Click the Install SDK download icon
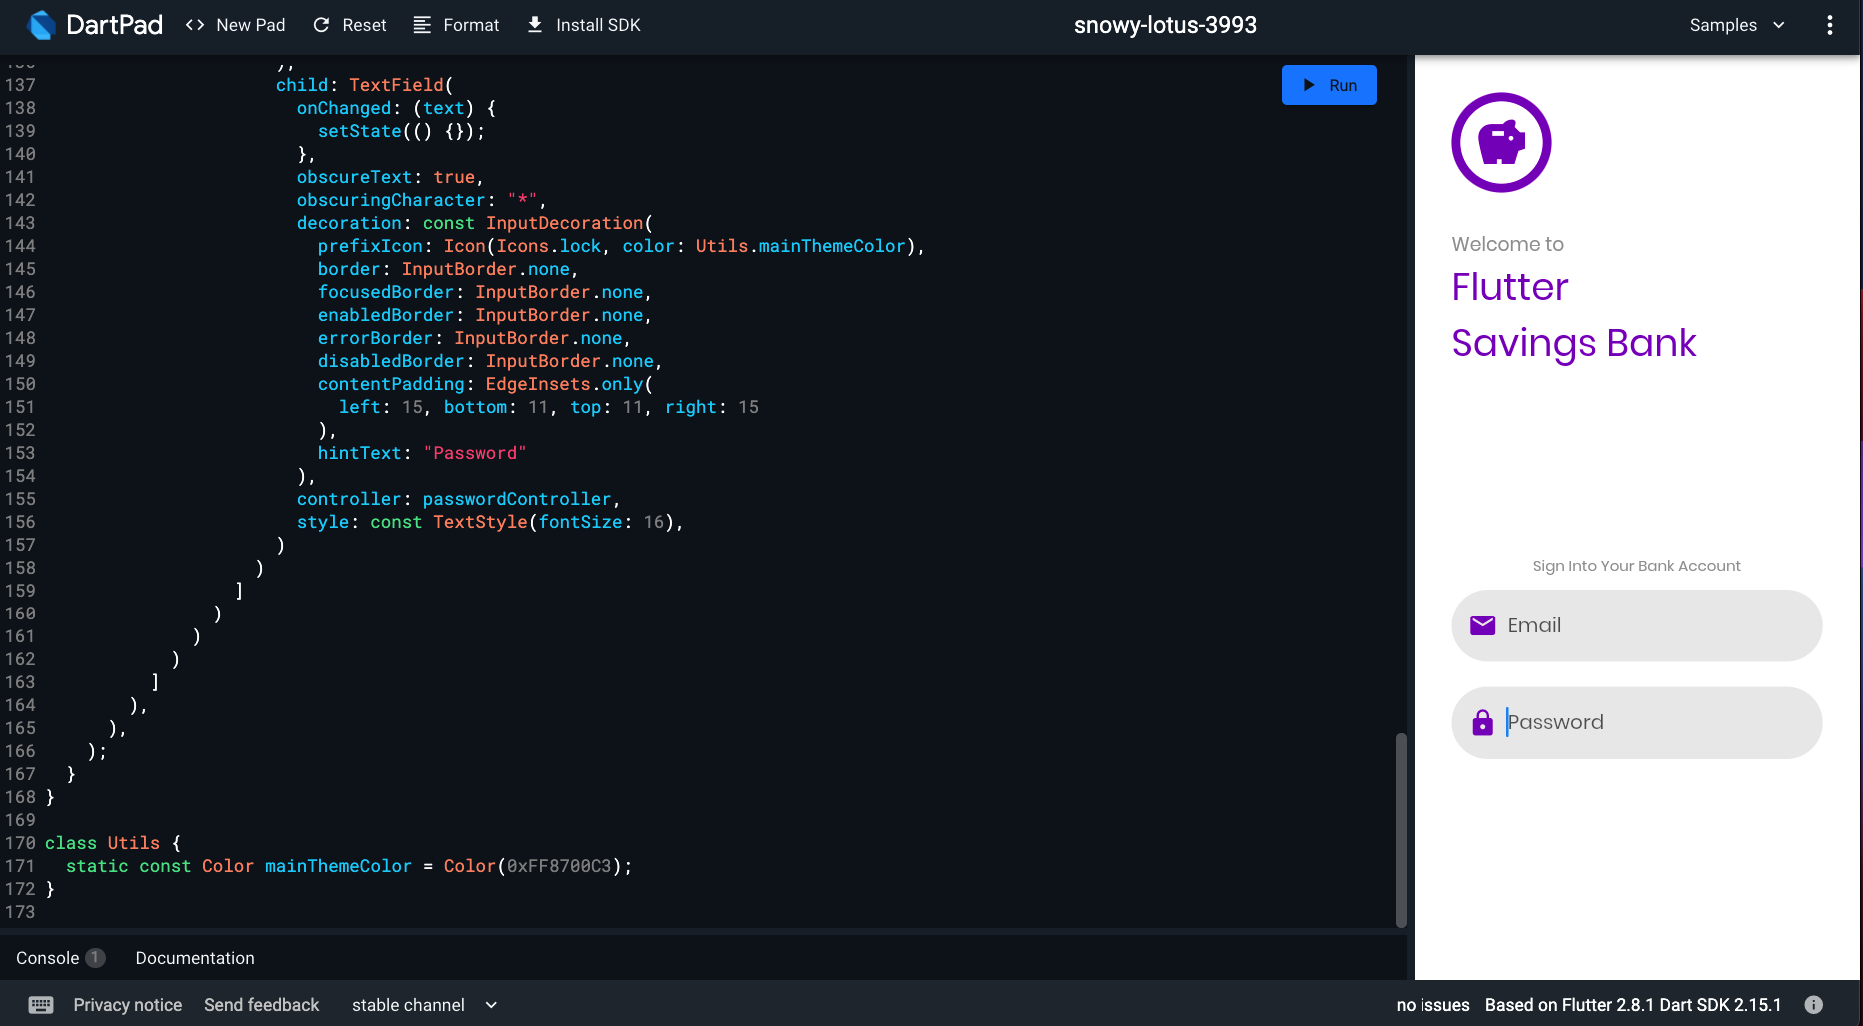This screenshot has height=1026, width=1863. [535, 25]
